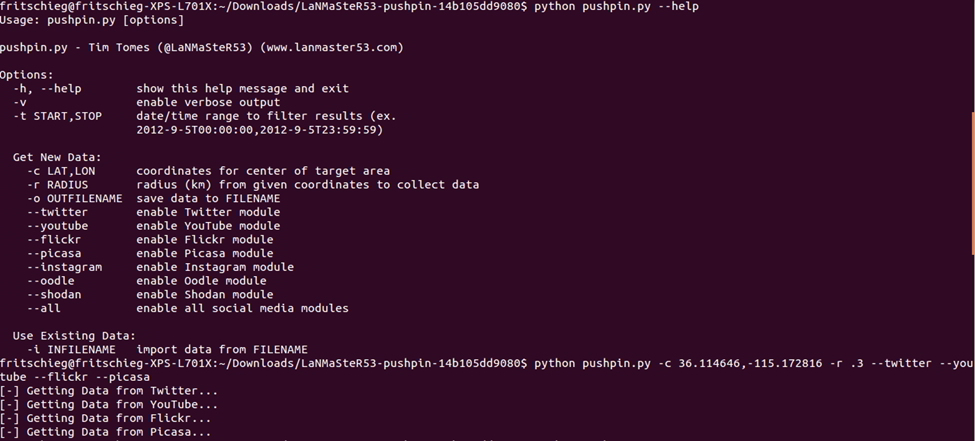Click the '--flickr' option in help list
The image size is (975, 441).
point(54,239)
